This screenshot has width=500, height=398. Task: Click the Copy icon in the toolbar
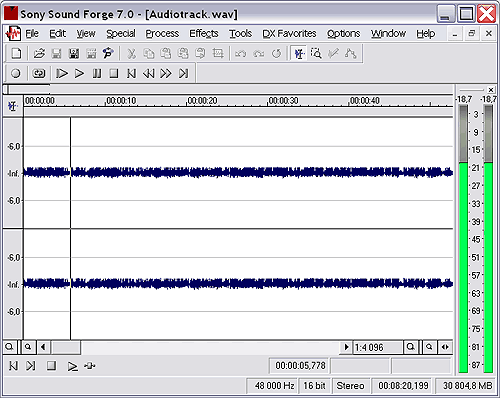[149, 53]
